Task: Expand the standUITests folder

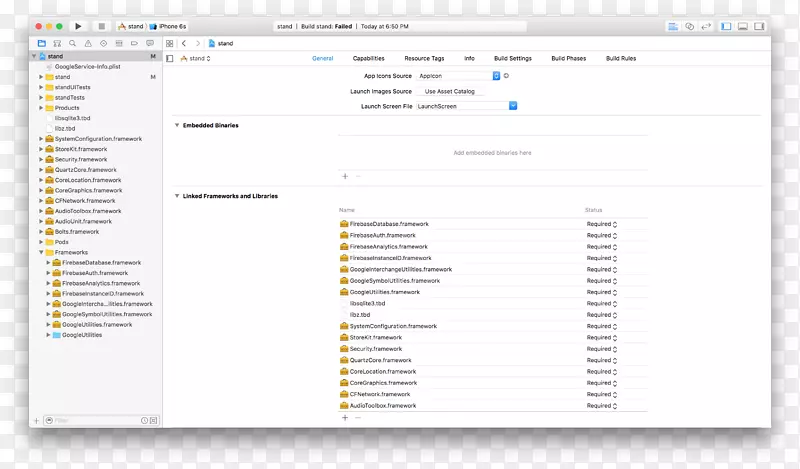Action: pyautogui.click(x=41, y=87)
